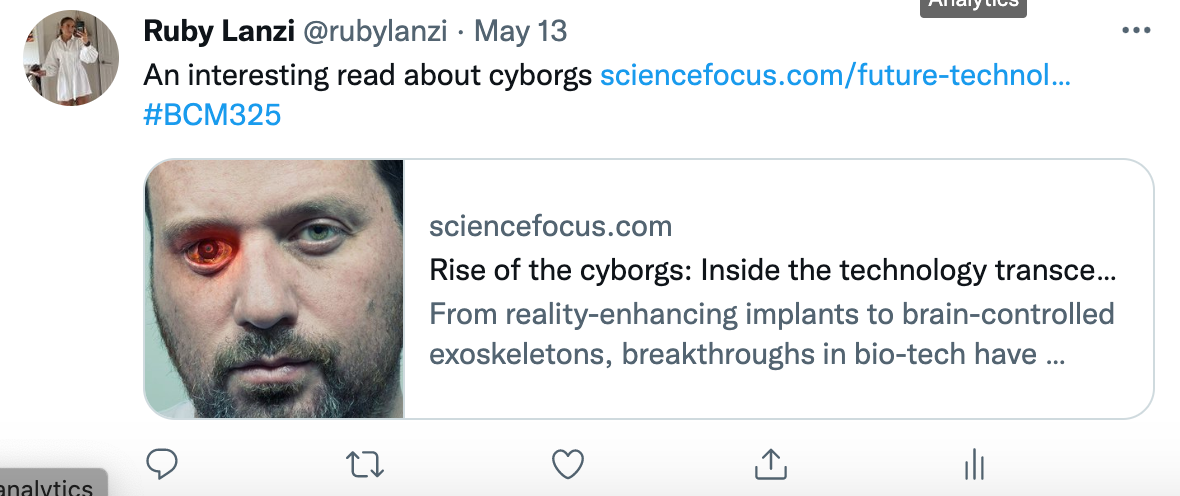This screenshot has width=1180, height=496.
Task: Click the #BCM325 hashtag
Action: [212, 115]
